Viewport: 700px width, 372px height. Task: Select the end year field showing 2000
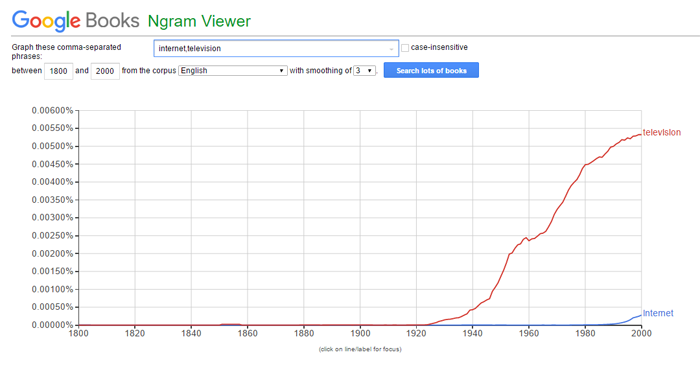(105, 71)
